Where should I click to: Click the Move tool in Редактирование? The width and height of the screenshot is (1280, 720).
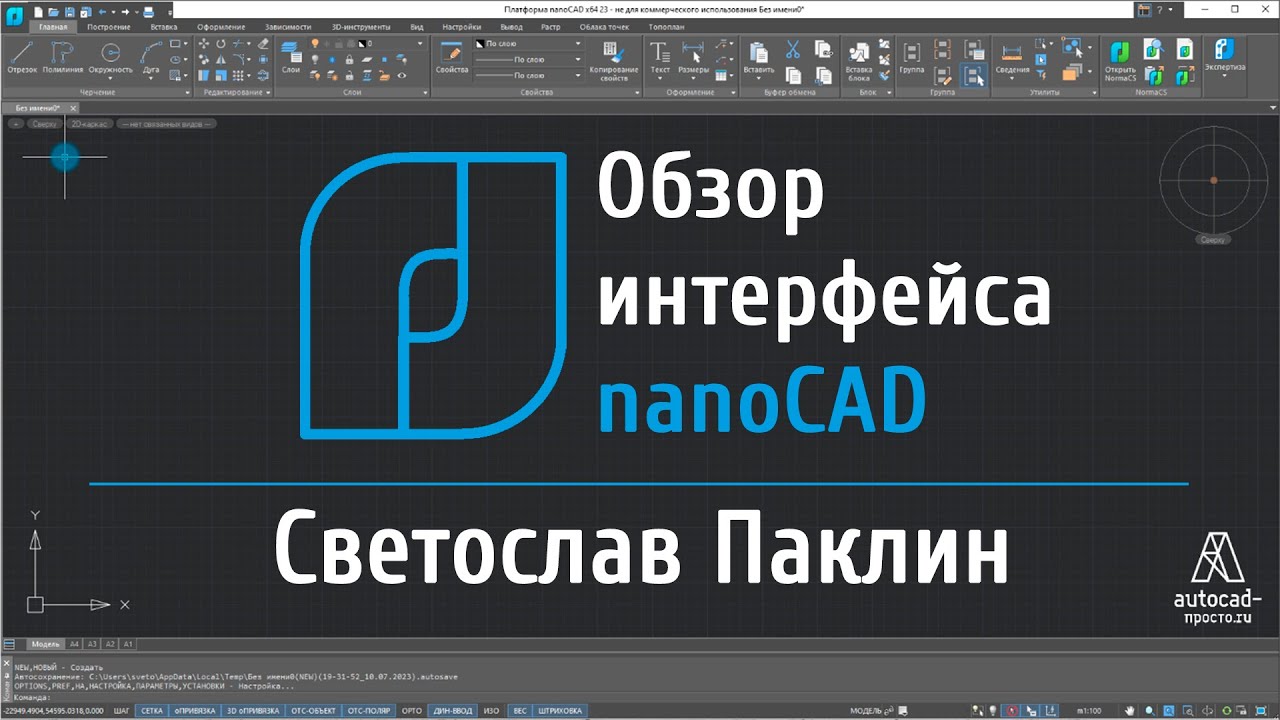(204, 44)
